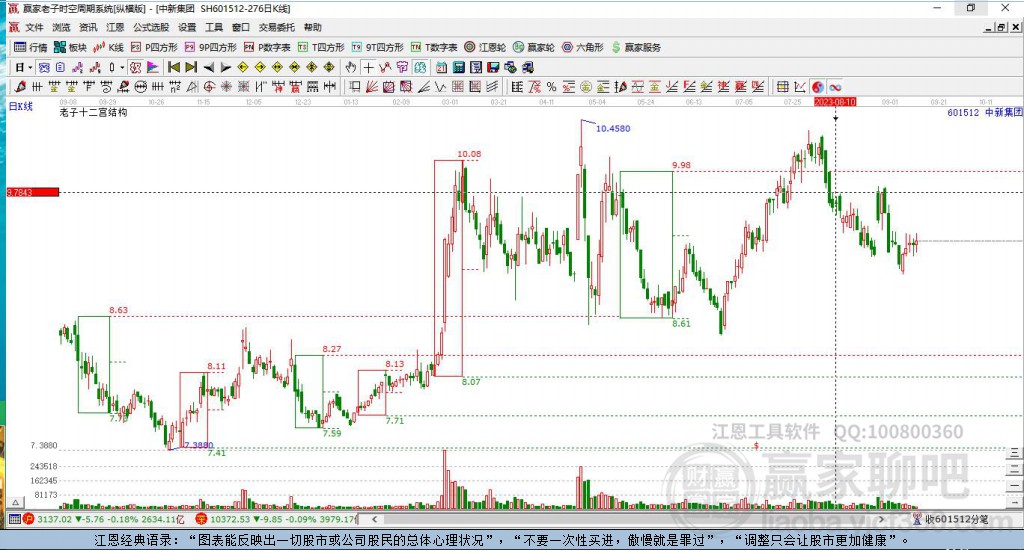
Task: Open the 江恩 menu
Action: tap(115, 27)
